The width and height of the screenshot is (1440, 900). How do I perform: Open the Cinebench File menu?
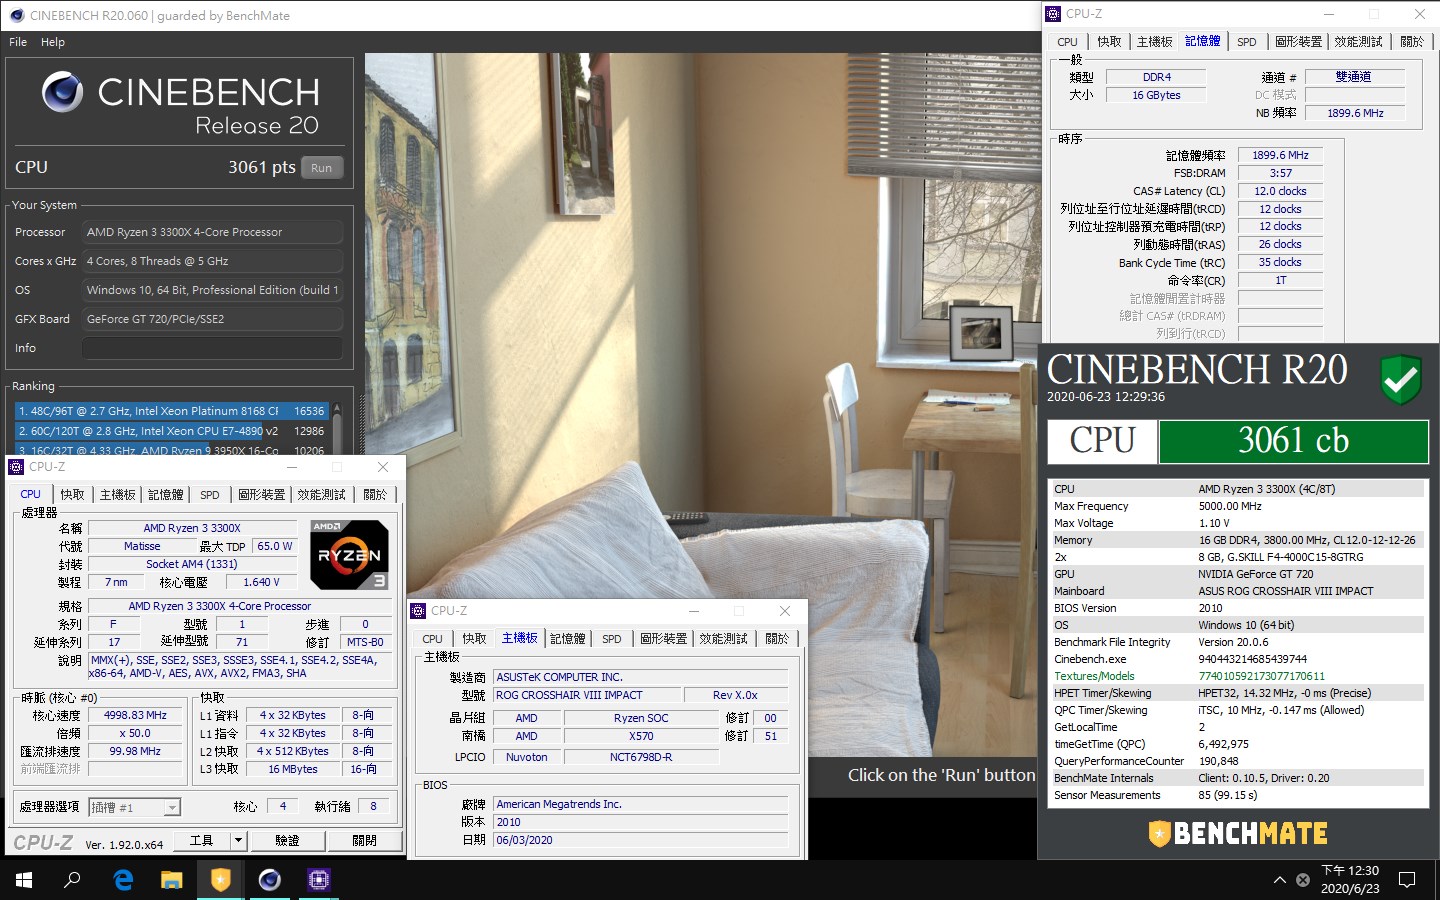pos(18,42)
